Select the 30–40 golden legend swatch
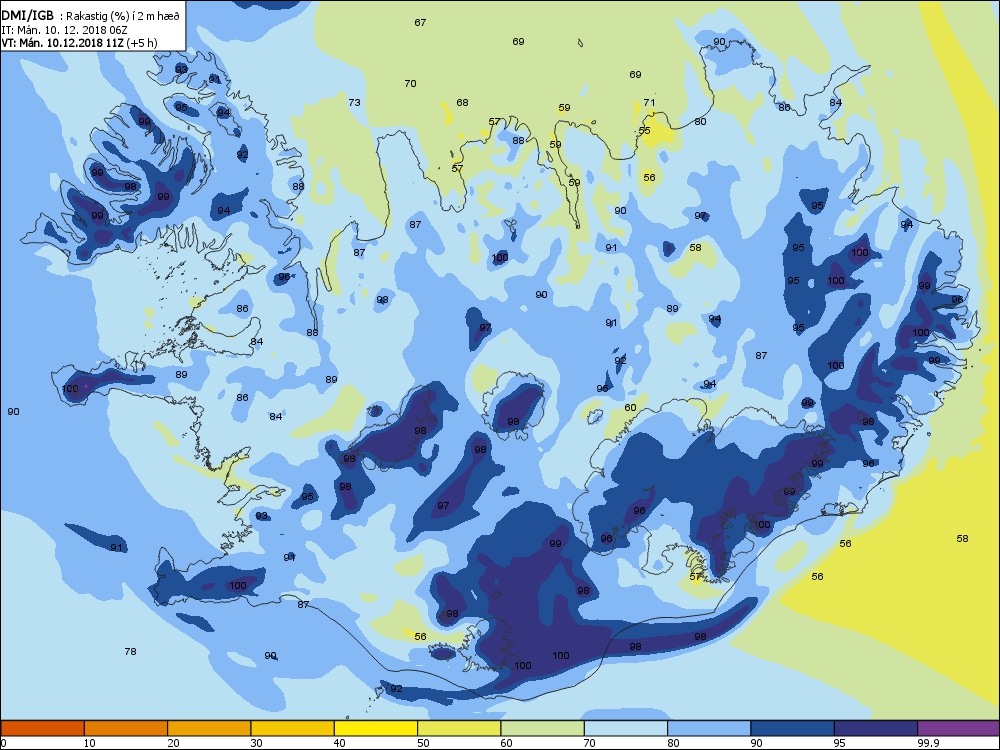 293,728
